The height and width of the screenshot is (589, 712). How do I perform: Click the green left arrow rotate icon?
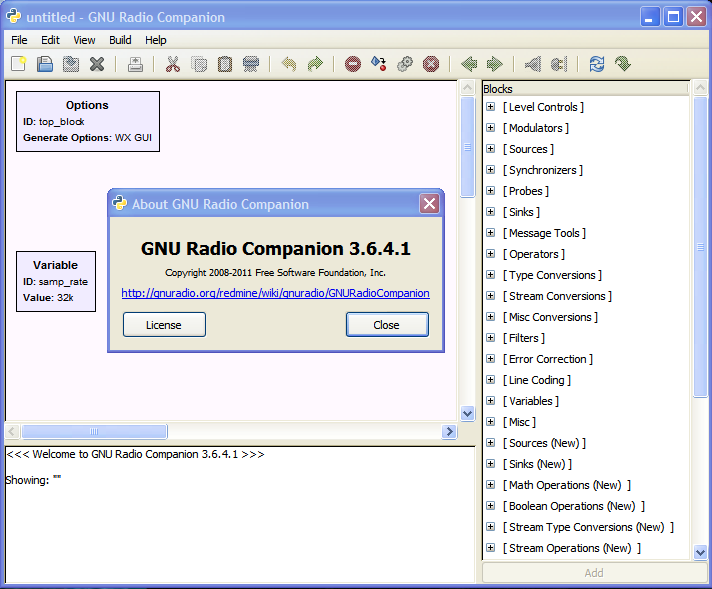[x=469, y=64]
